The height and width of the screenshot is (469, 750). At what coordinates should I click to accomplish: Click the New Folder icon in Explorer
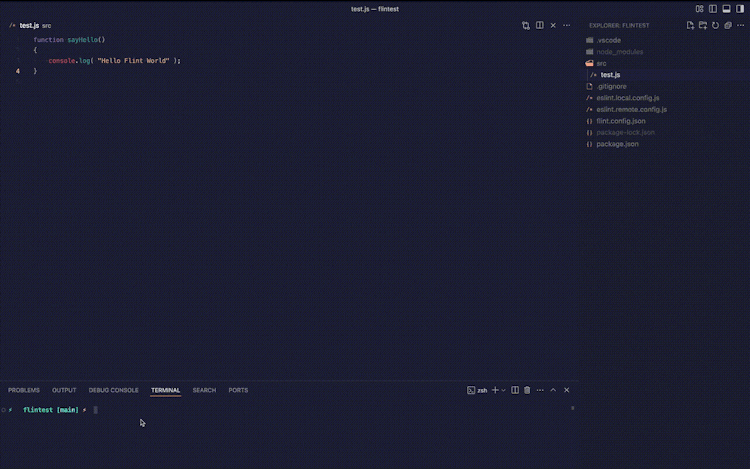point(702,25)
